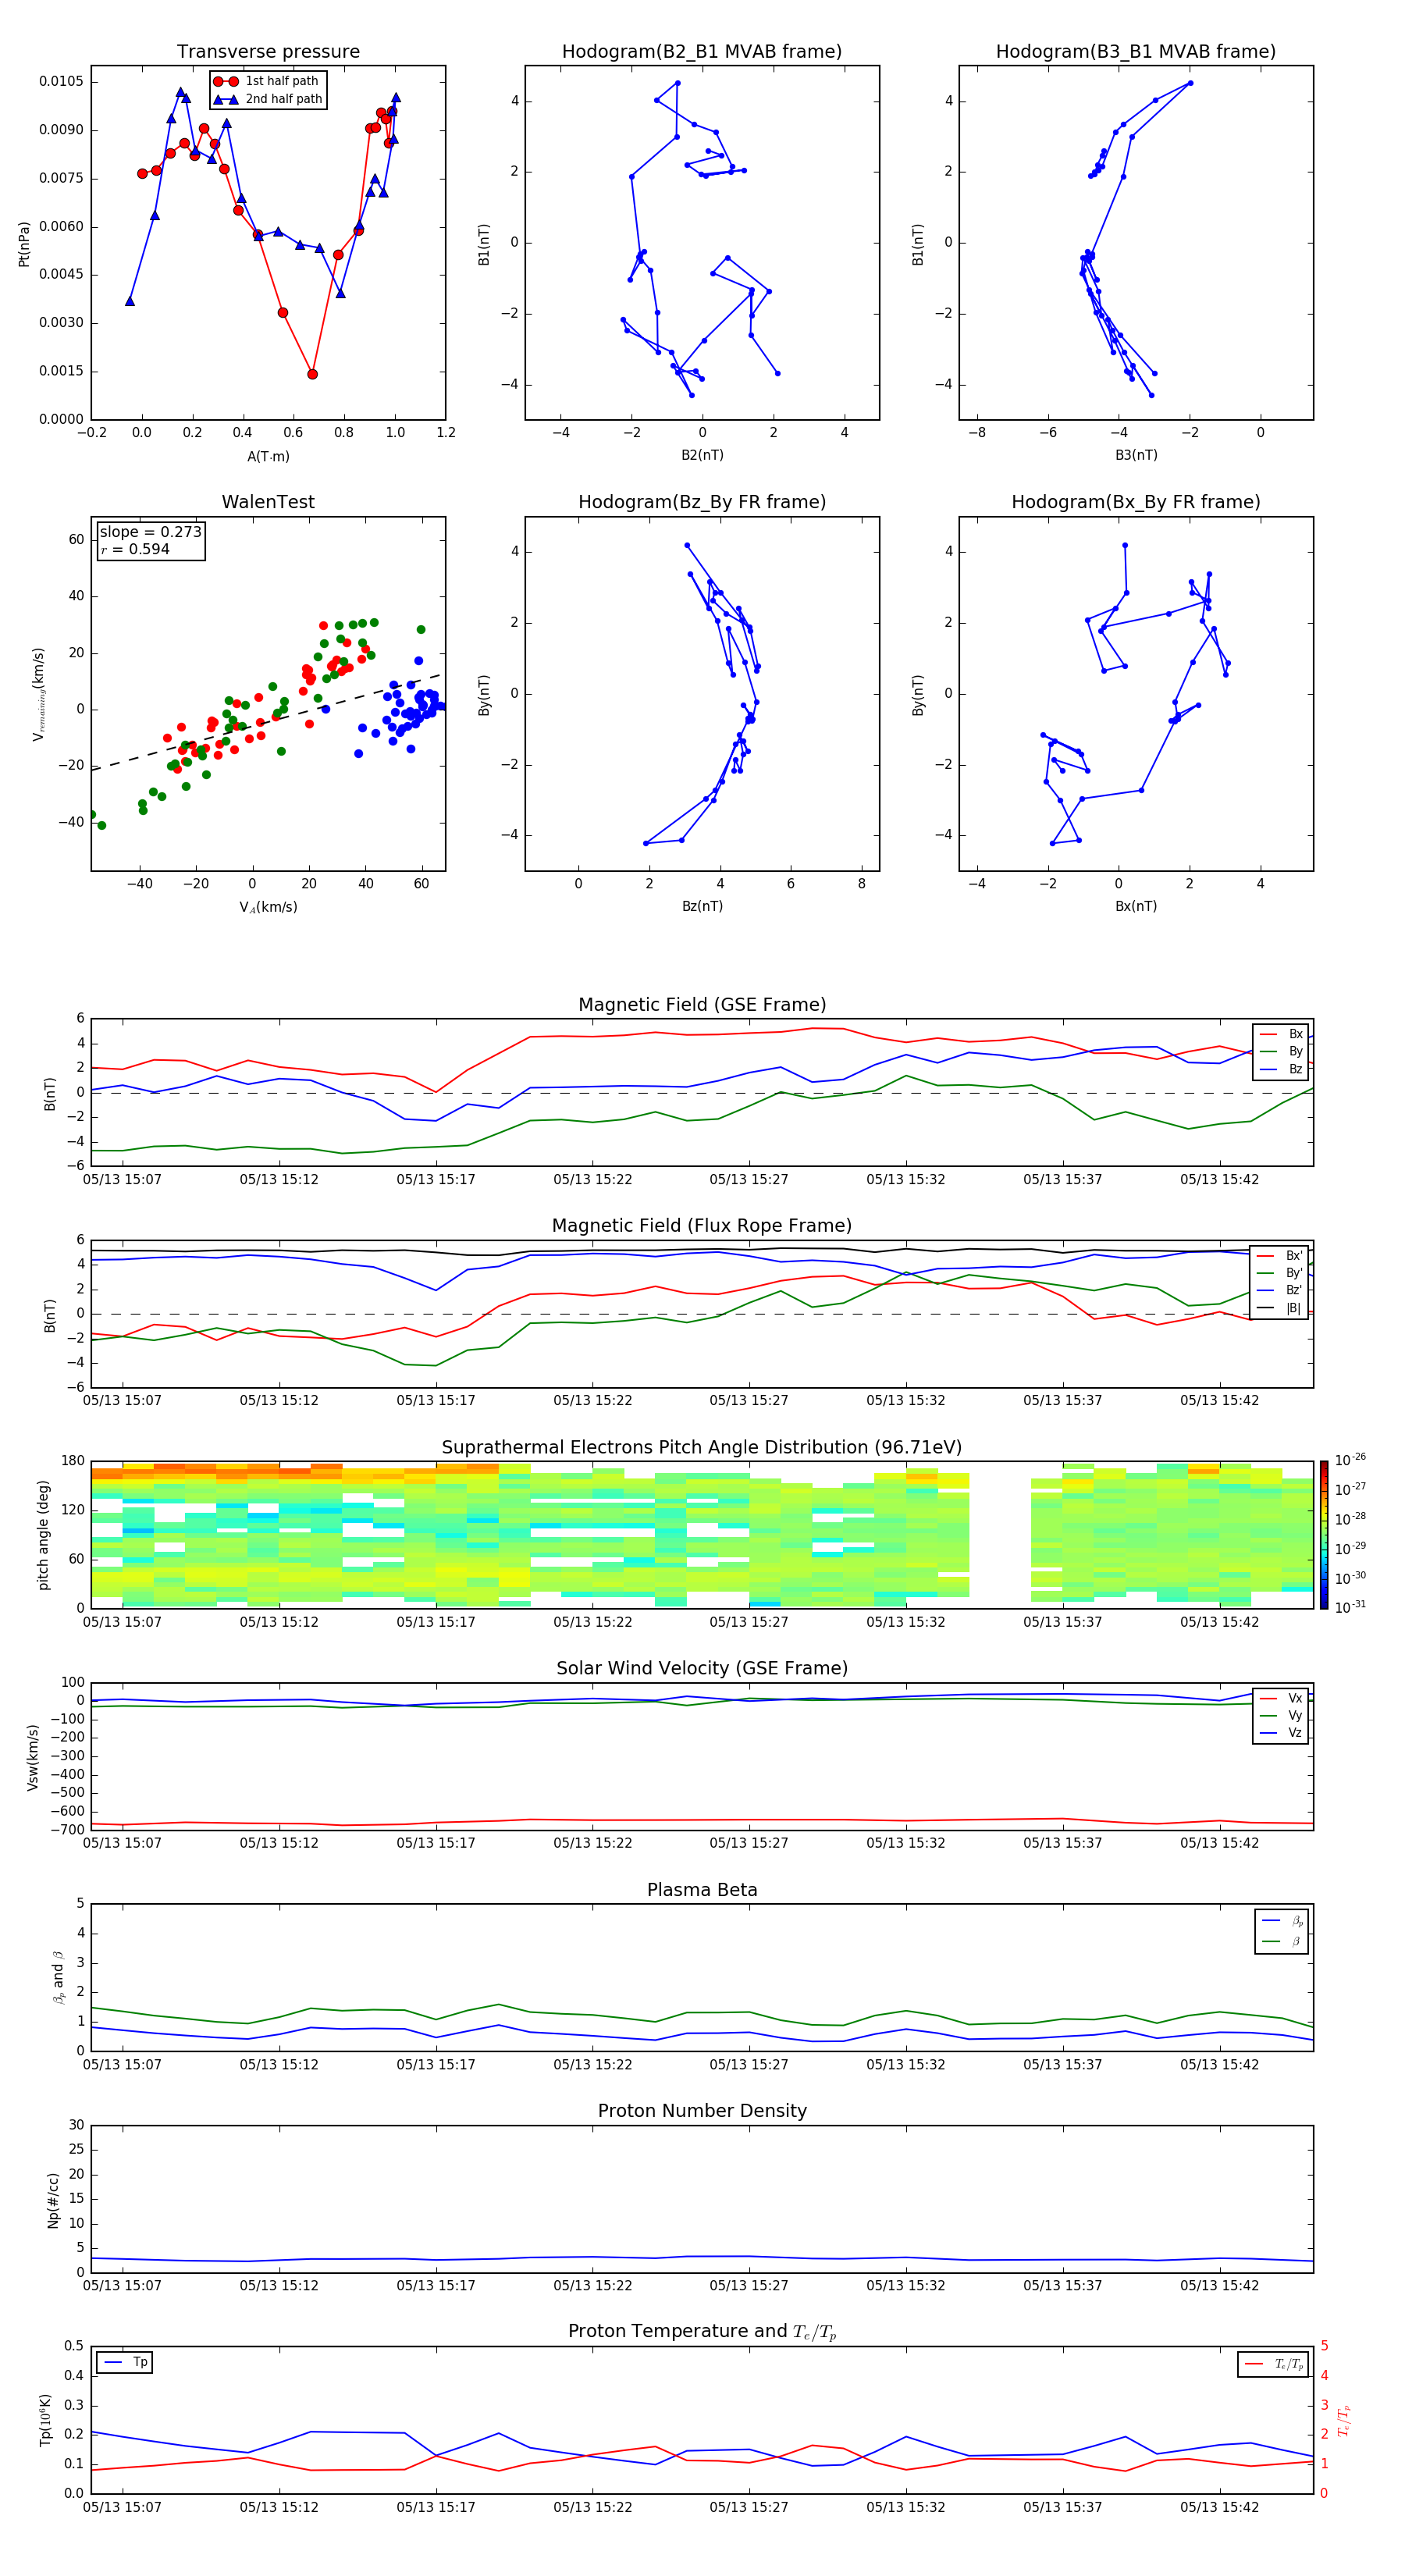Viewport: 1405px width, 2576px height.
Task: Click the 'B3(nT)' x-axis label
Action: coord(1136,455)
